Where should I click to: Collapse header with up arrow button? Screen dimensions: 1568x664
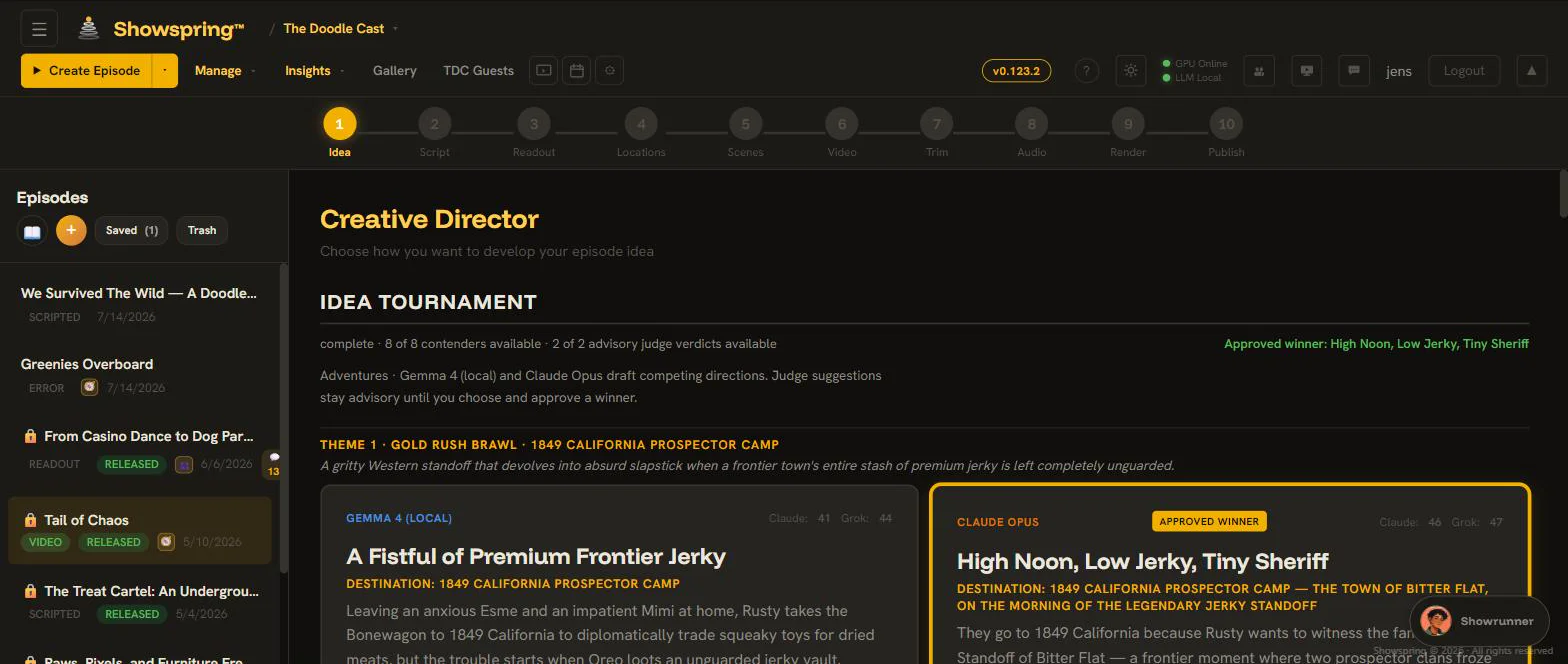point(1531,71)
